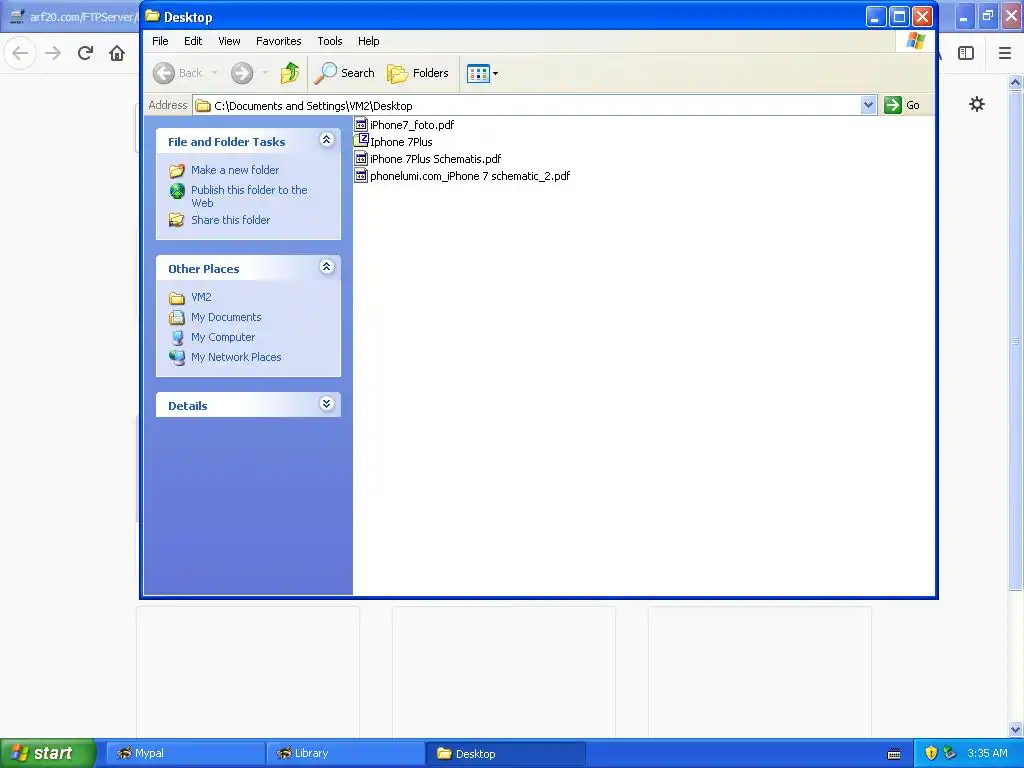The image size is (1024, 768).
Task: Click the Forward arrow button in Explorer
Action: (242, 73)
